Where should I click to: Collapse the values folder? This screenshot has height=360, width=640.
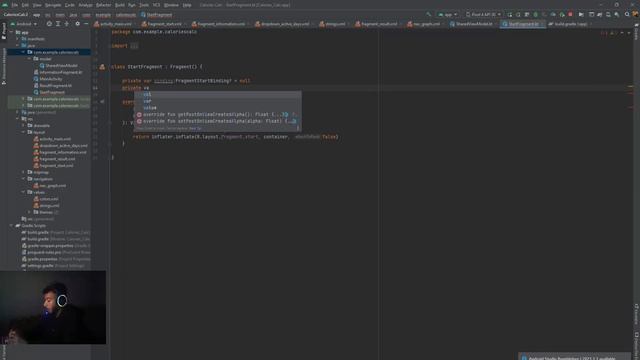click(23, 192)
